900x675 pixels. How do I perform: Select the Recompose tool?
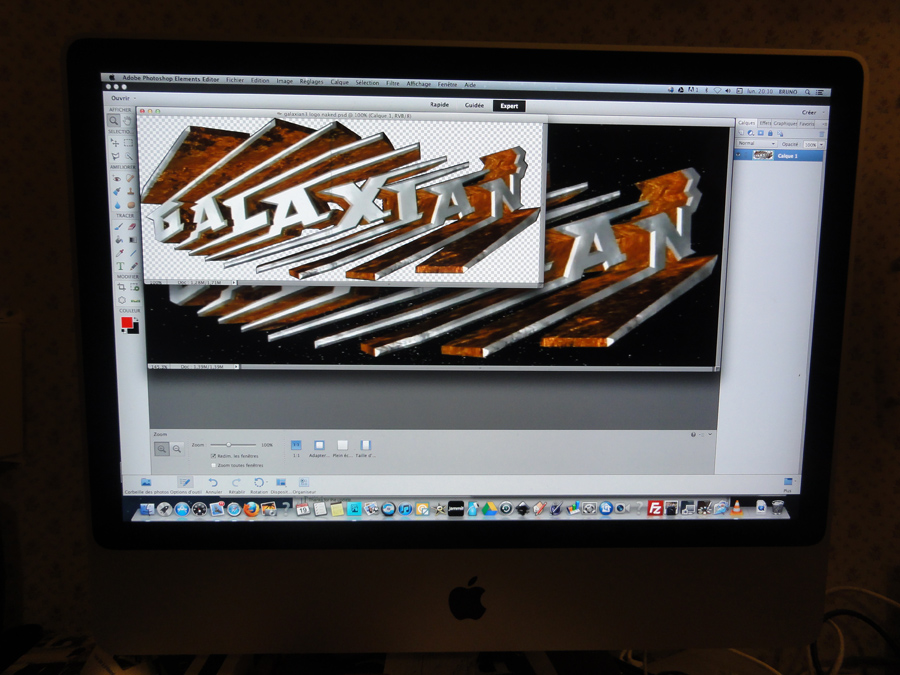click(135, 287)
